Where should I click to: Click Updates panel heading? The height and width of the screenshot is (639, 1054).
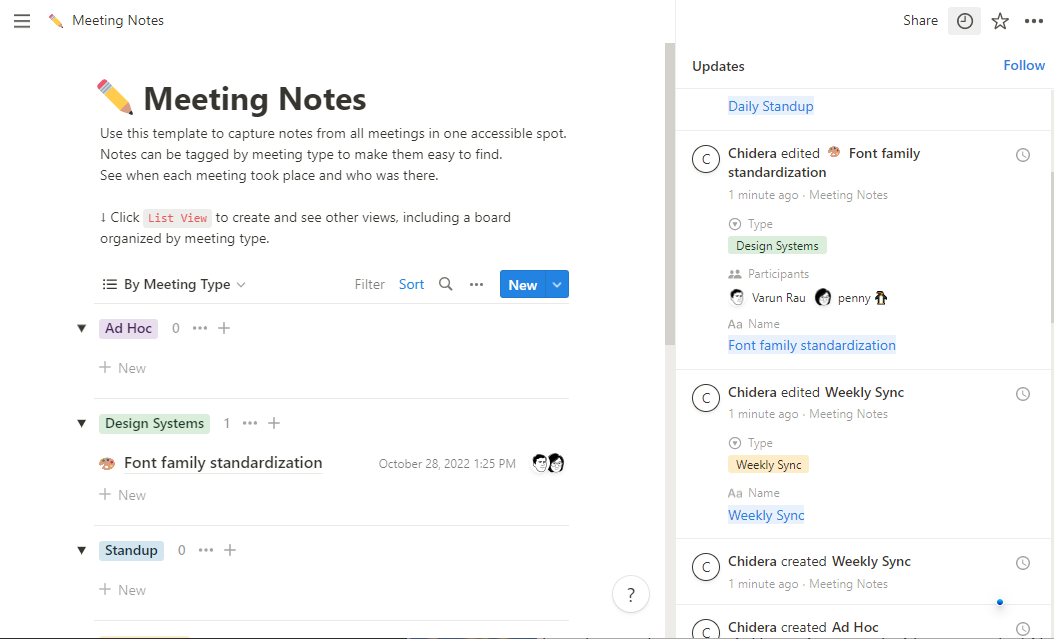[x=718, y=66]
